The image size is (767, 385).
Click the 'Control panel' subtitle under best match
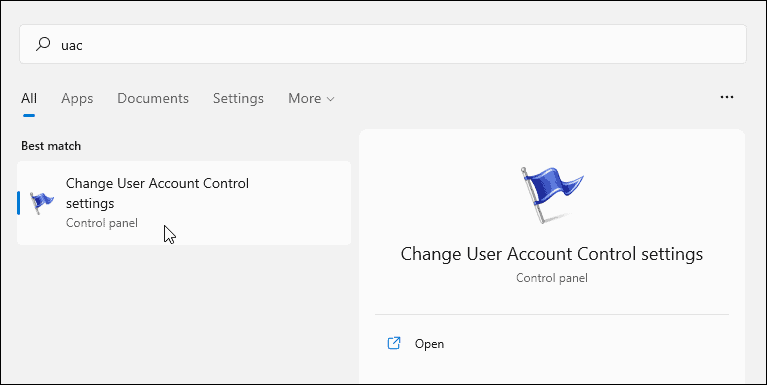(102, 223)
